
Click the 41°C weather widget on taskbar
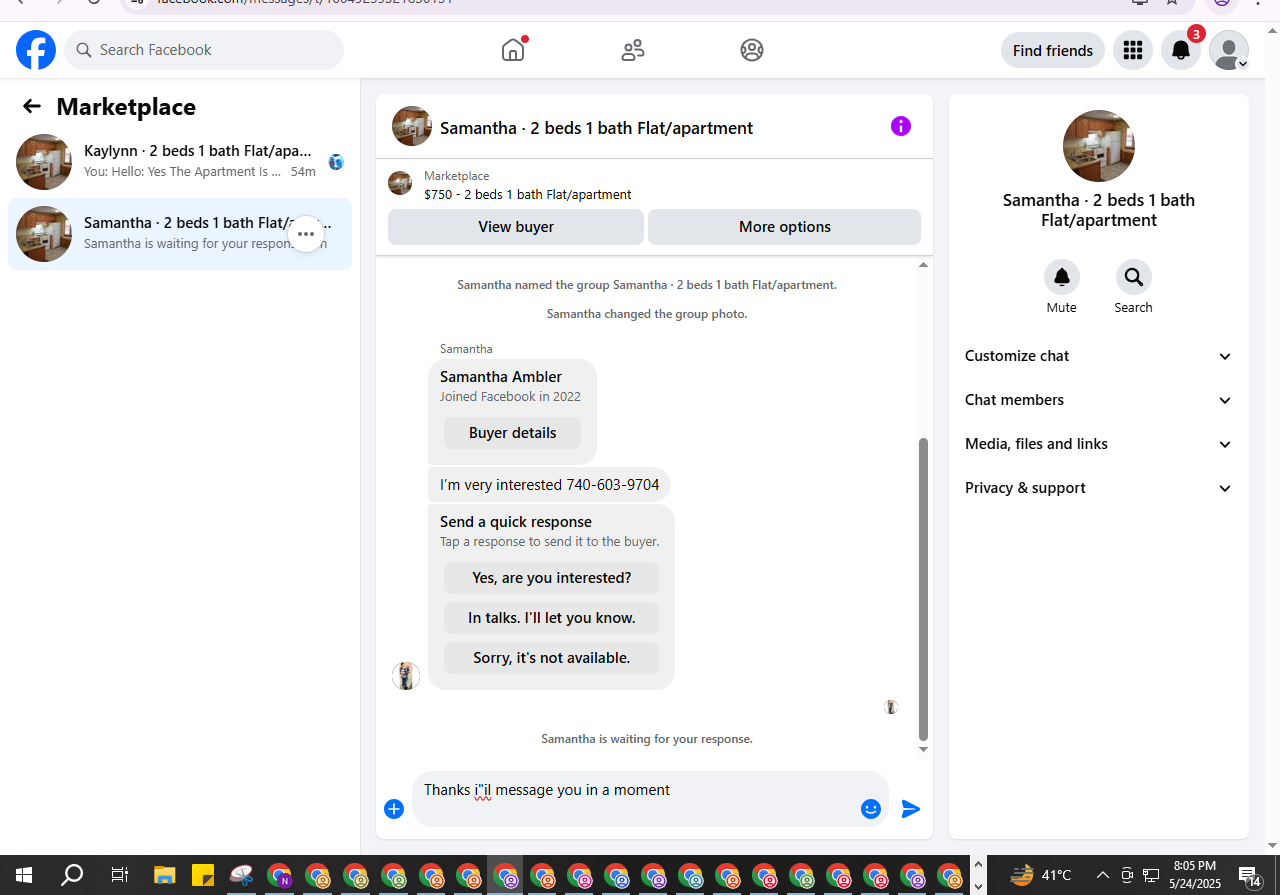click(1041, 875)
